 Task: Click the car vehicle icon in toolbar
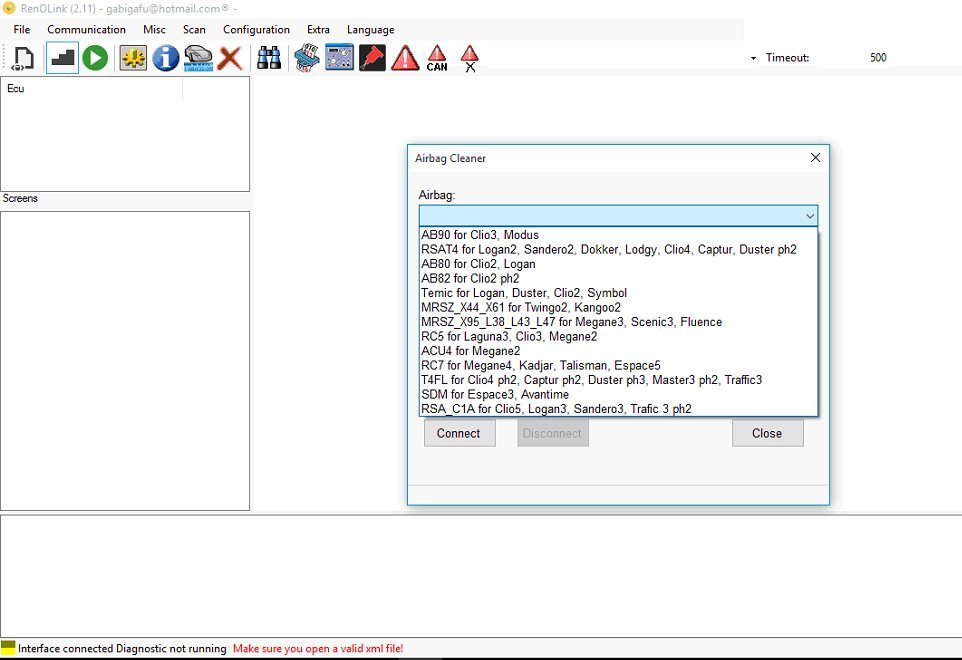[x=198, y=58]
